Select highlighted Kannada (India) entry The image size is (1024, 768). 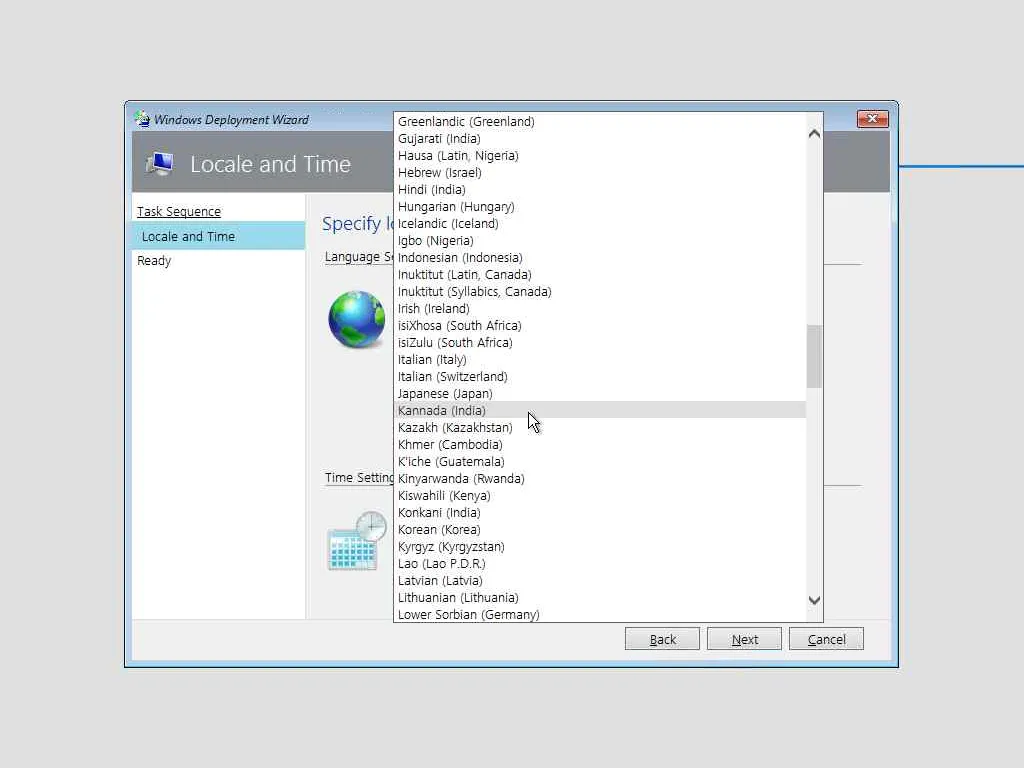pos(600,410)
